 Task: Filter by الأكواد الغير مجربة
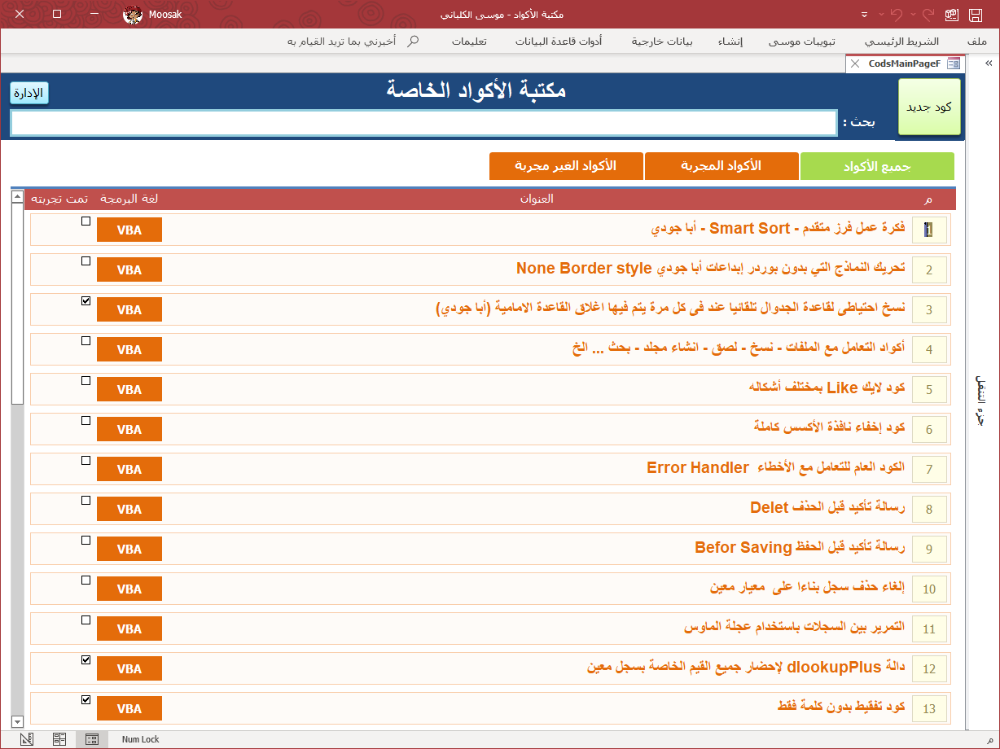[566, 167]
